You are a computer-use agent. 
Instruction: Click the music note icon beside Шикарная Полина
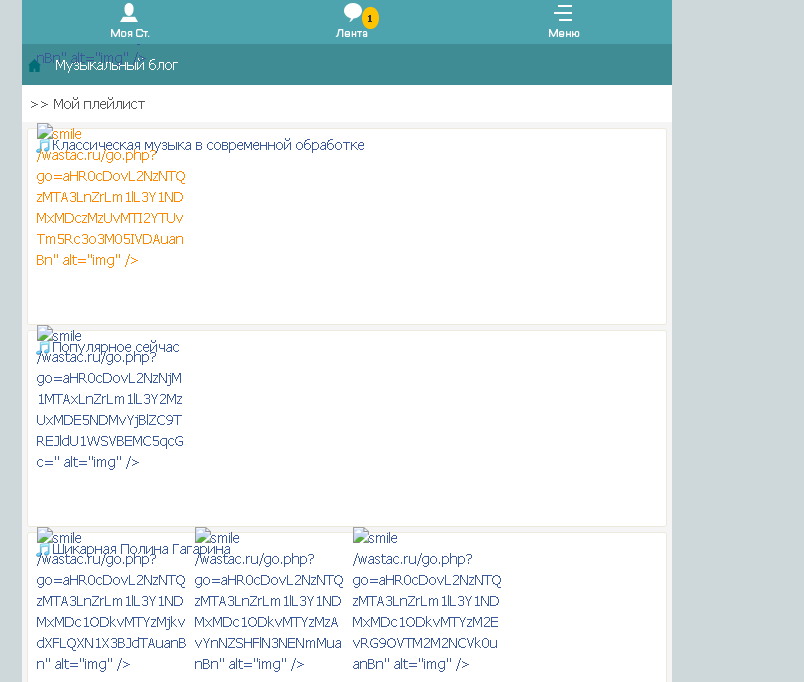tap(44, 550)
